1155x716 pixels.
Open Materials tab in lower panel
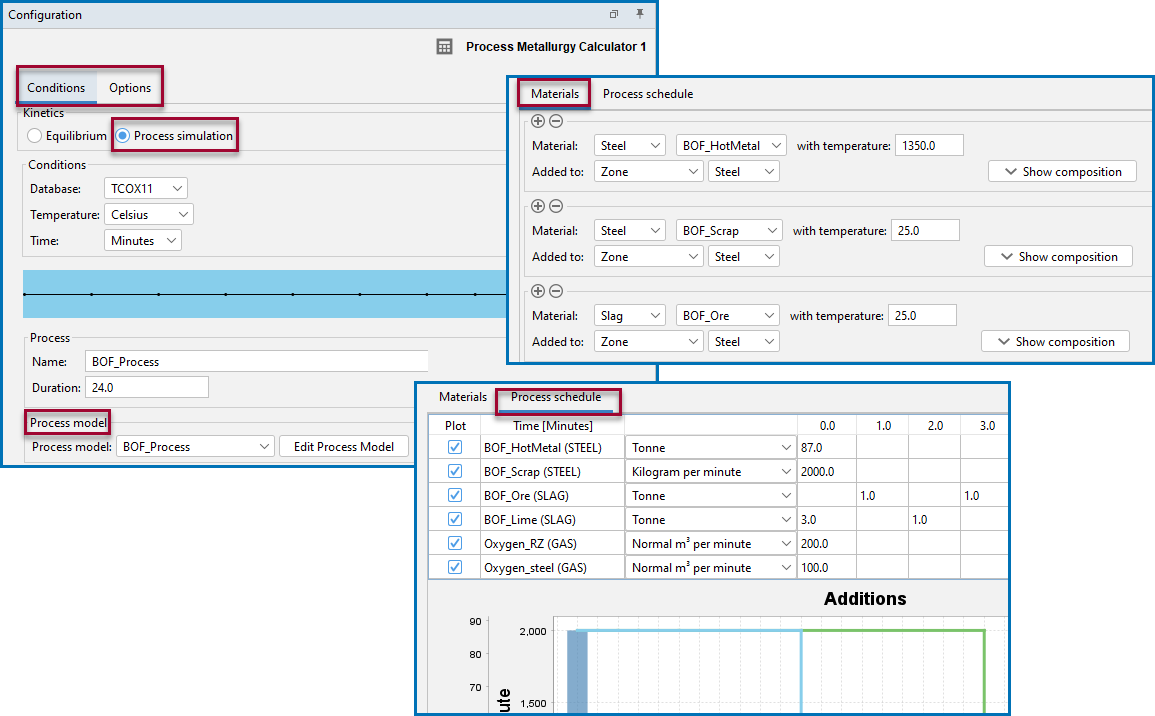click(x=463, y=396)
